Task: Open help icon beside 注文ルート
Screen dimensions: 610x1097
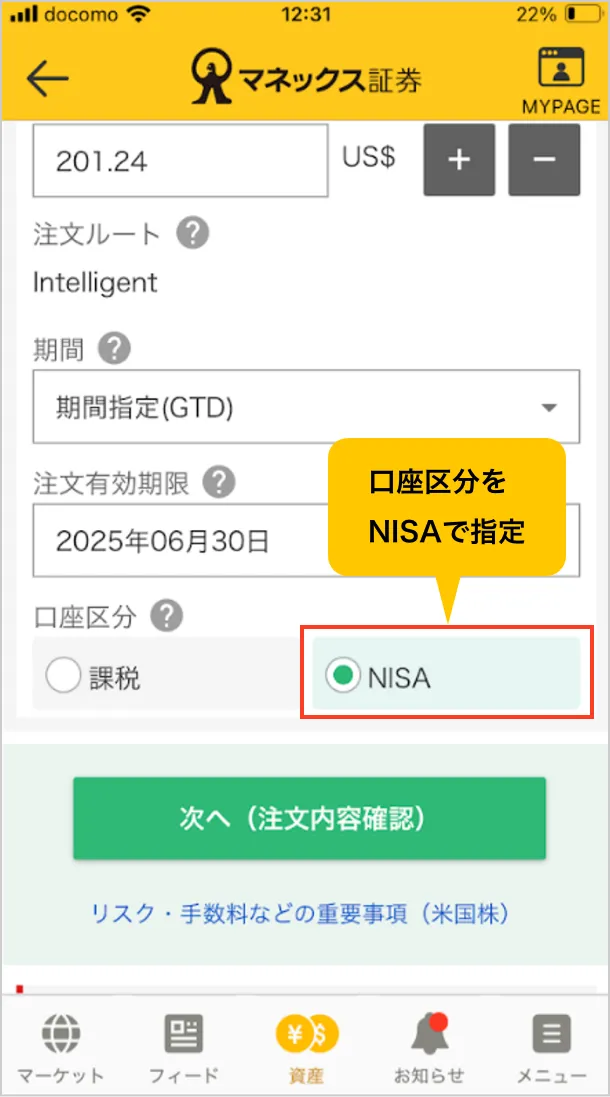Action: [x=193, y=234]
